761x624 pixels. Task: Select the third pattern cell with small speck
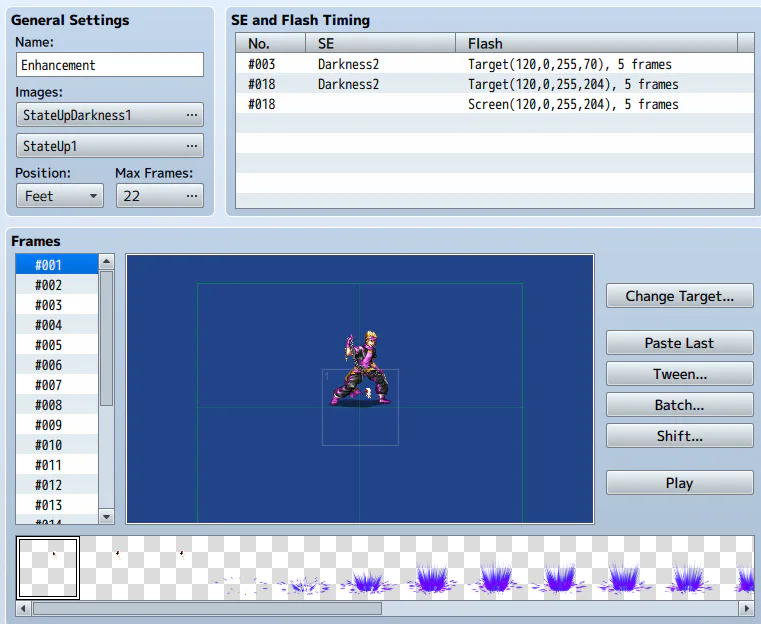coord(176,568)
